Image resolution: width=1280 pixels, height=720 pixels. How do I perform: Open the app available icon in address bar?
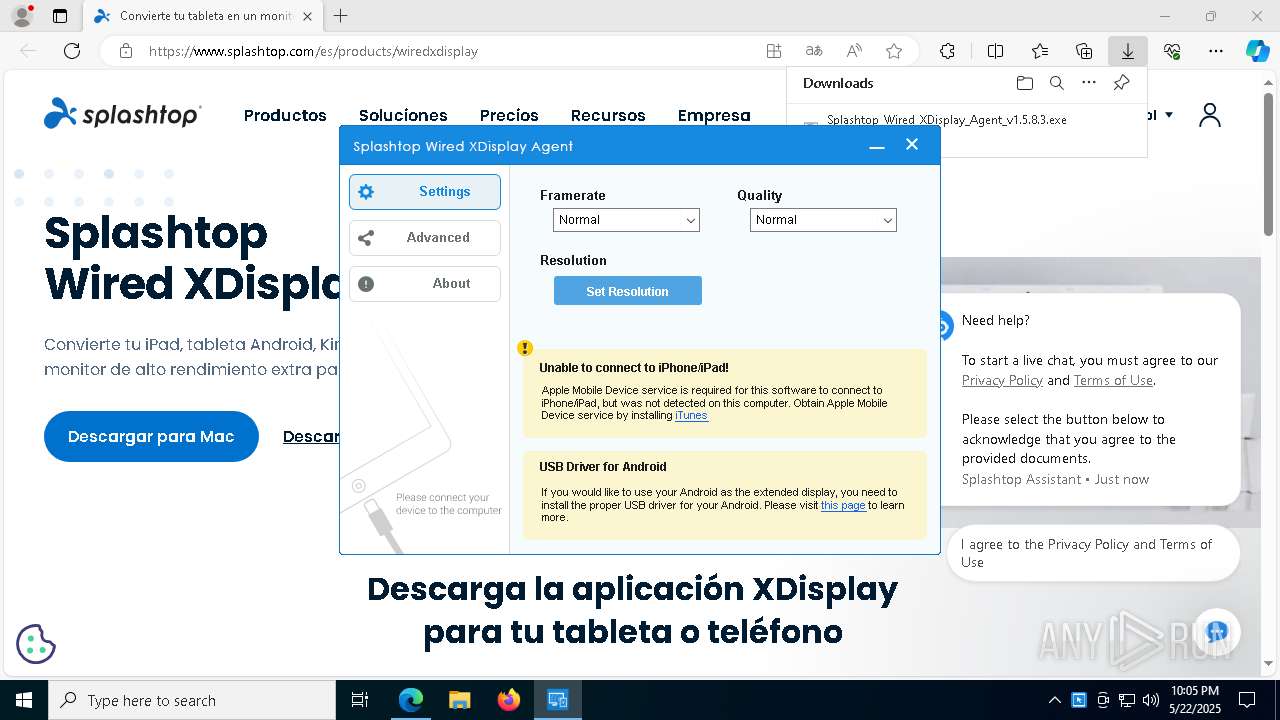click(x=774, y=51)
